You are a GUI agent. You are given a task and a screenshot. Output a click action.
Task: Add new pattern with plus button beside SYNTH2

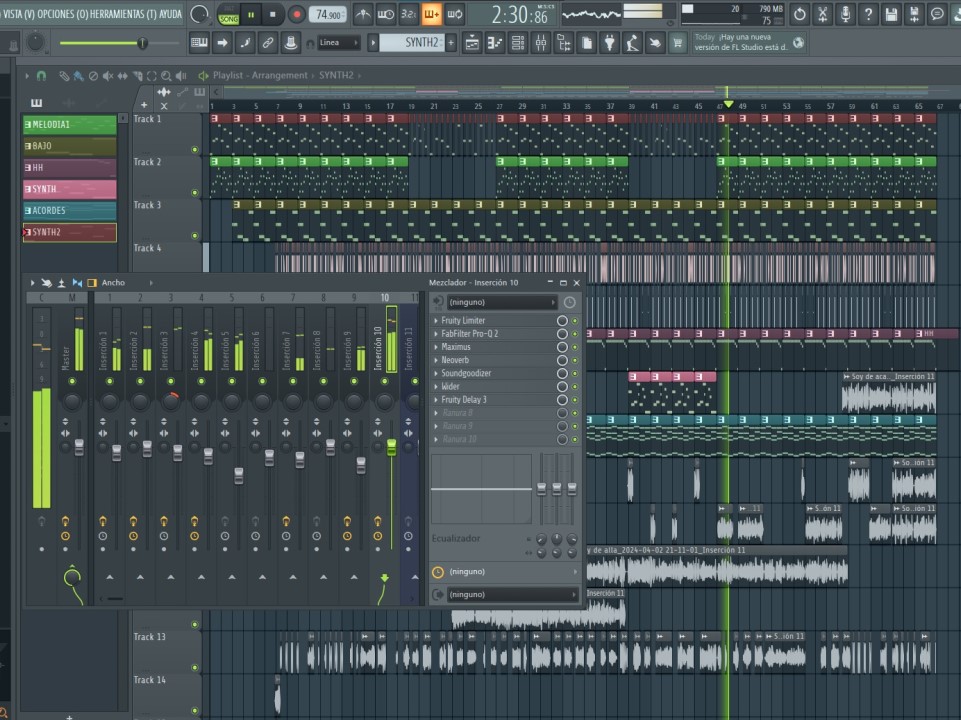451,43
